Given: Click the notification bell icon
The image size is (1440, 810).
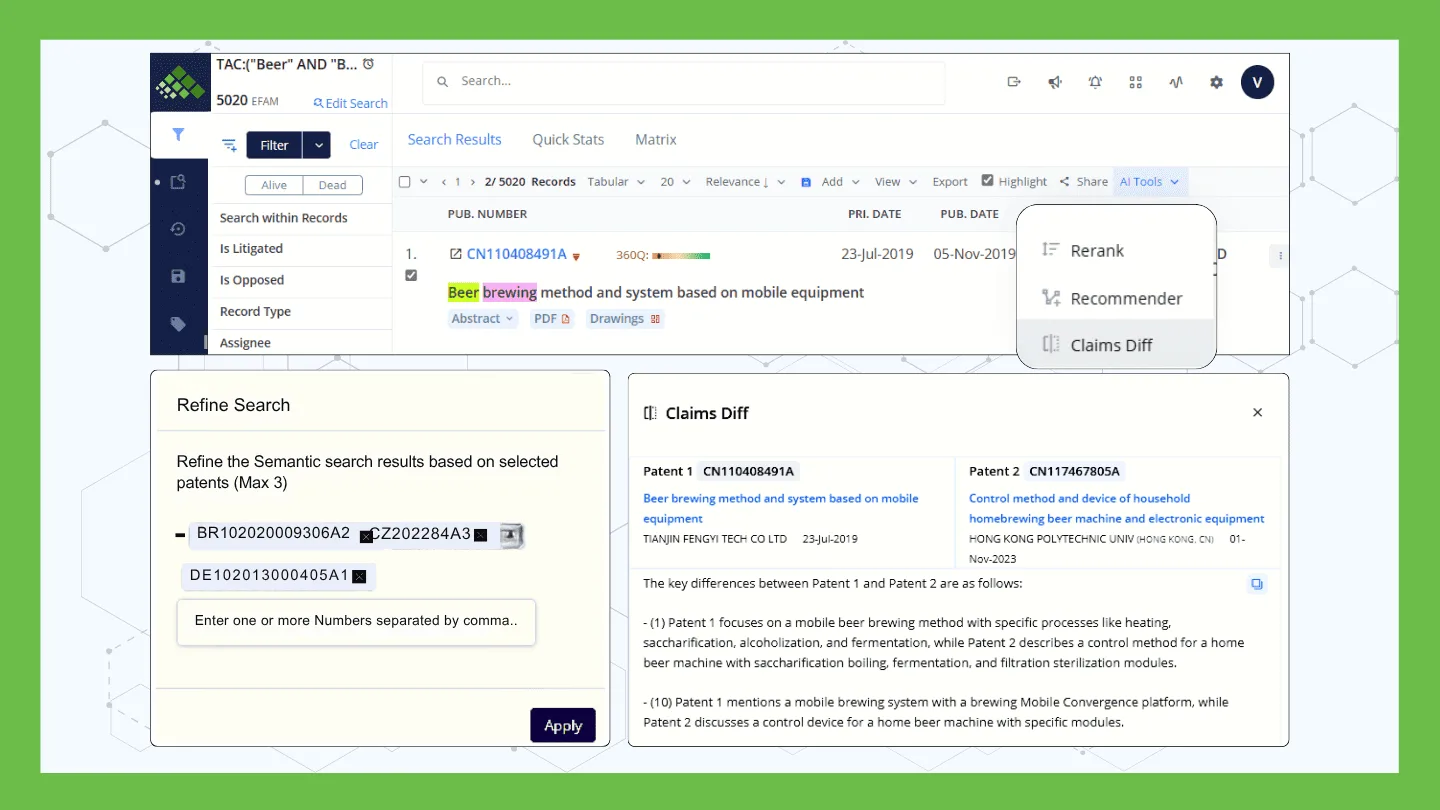Looking at the screenshot, I should click(x=1095, y=82).
